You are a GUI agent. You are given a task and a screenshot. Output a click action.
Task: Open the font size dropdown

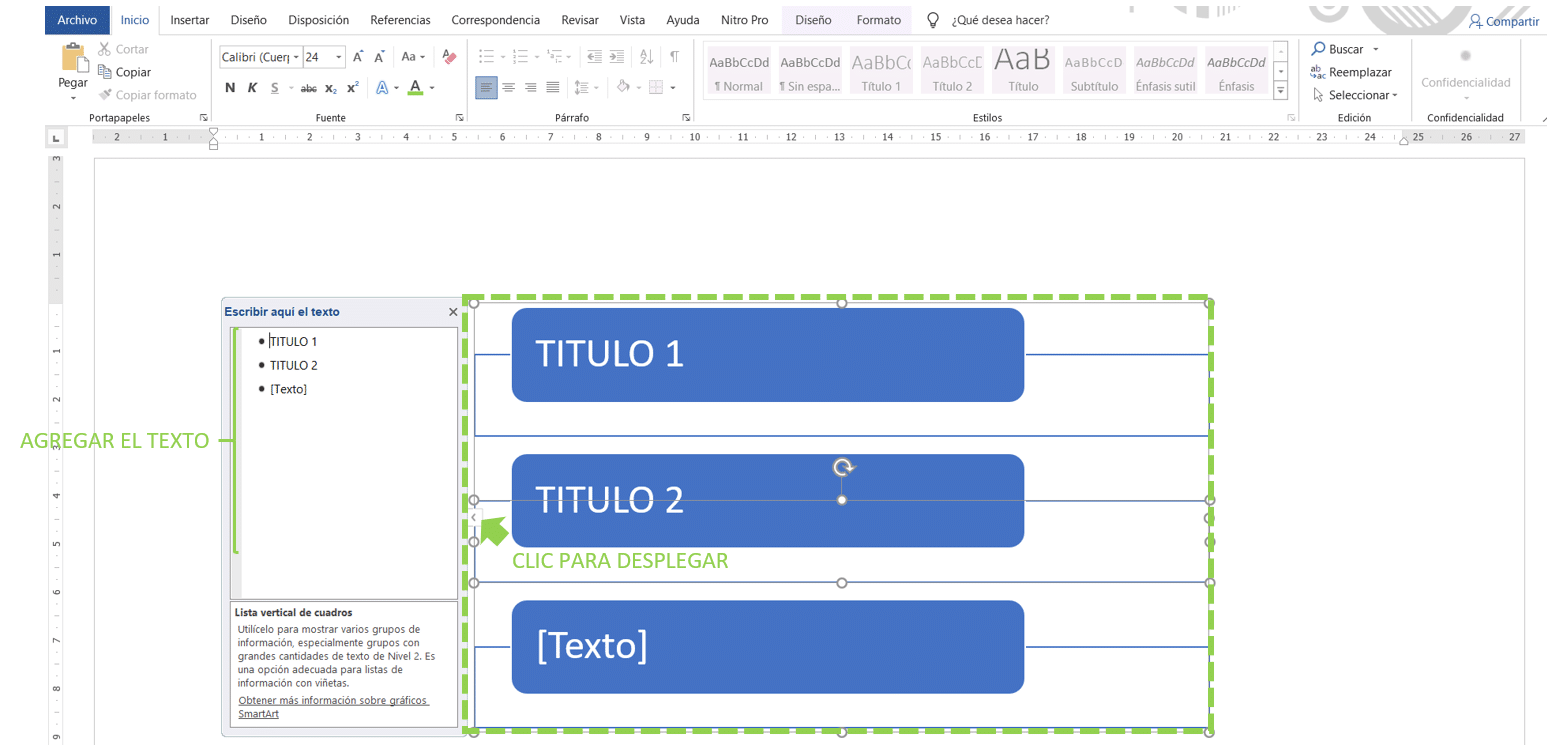click(x=340, y=57)
